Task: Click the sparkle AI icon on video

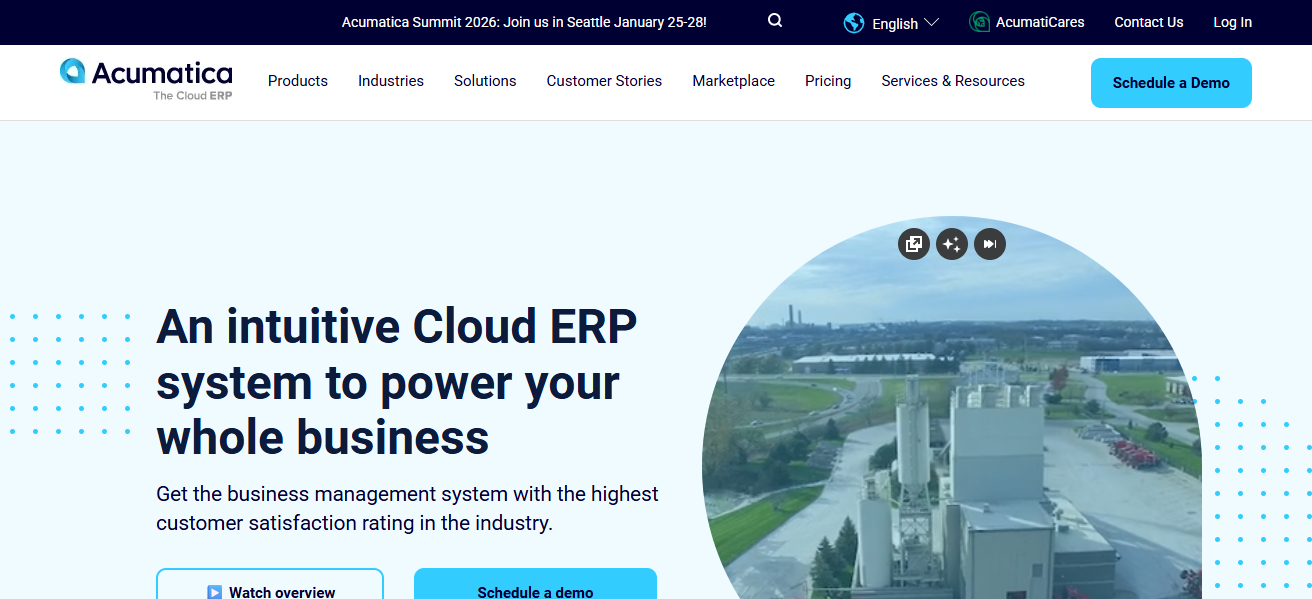Action: click(x=951, y=244)
